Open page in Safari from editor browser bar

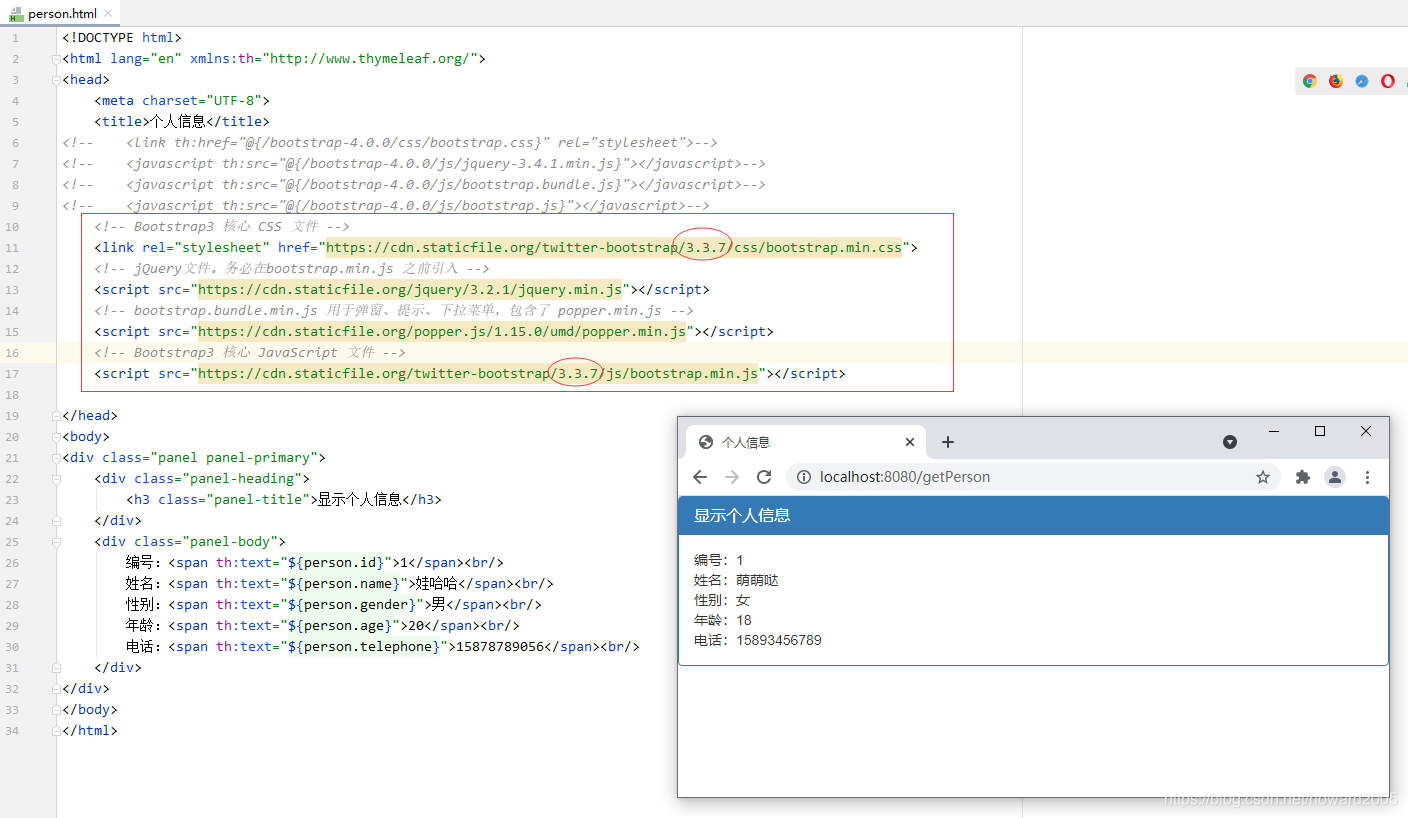[x=1361, y=81]
